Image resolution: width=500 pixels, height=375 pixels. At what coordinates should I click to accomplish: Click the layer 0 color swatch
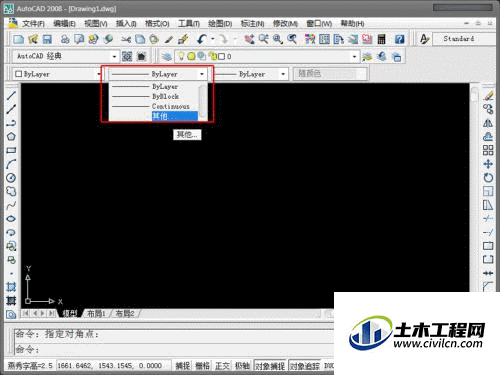221,57
